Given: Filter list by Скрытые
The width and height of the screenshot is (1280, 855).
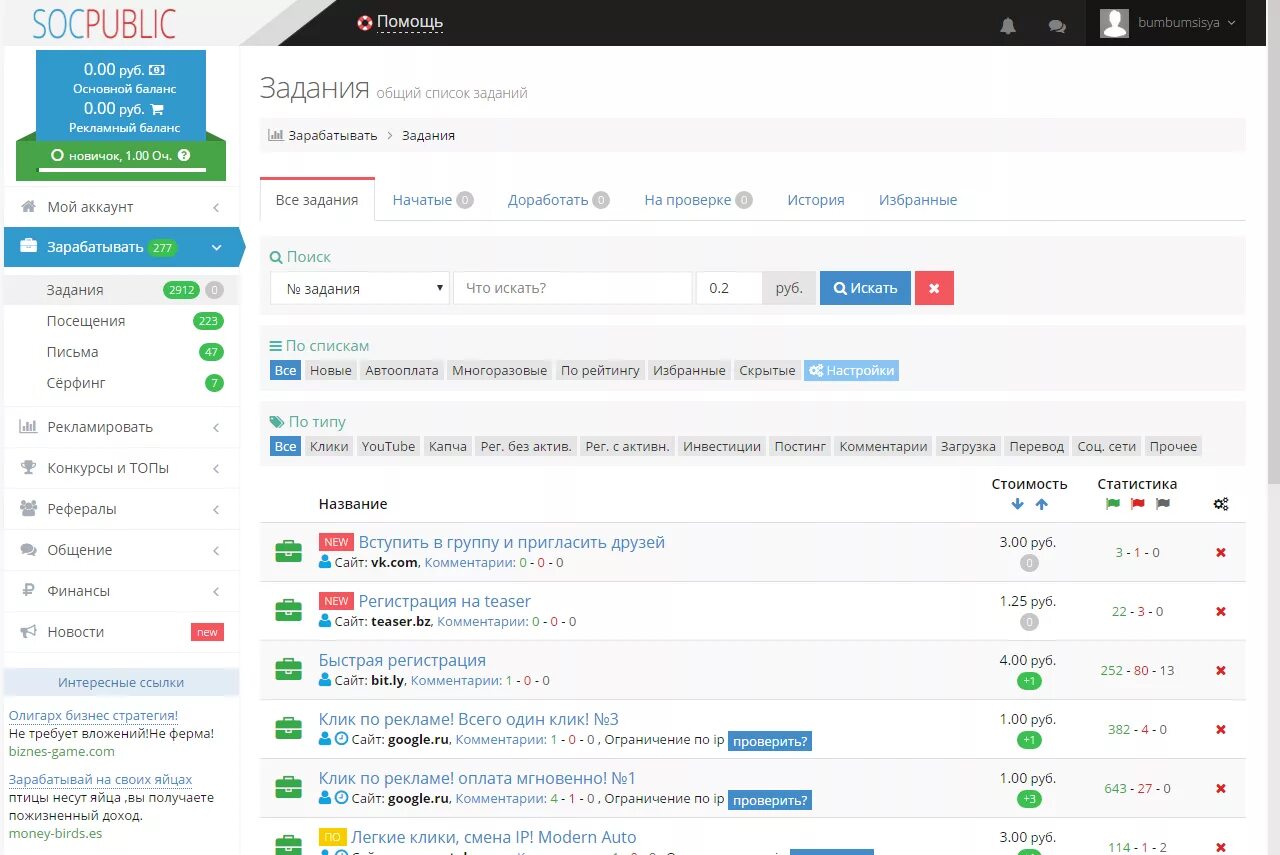Looking at the screenshot, I should (x=768, y=370).
